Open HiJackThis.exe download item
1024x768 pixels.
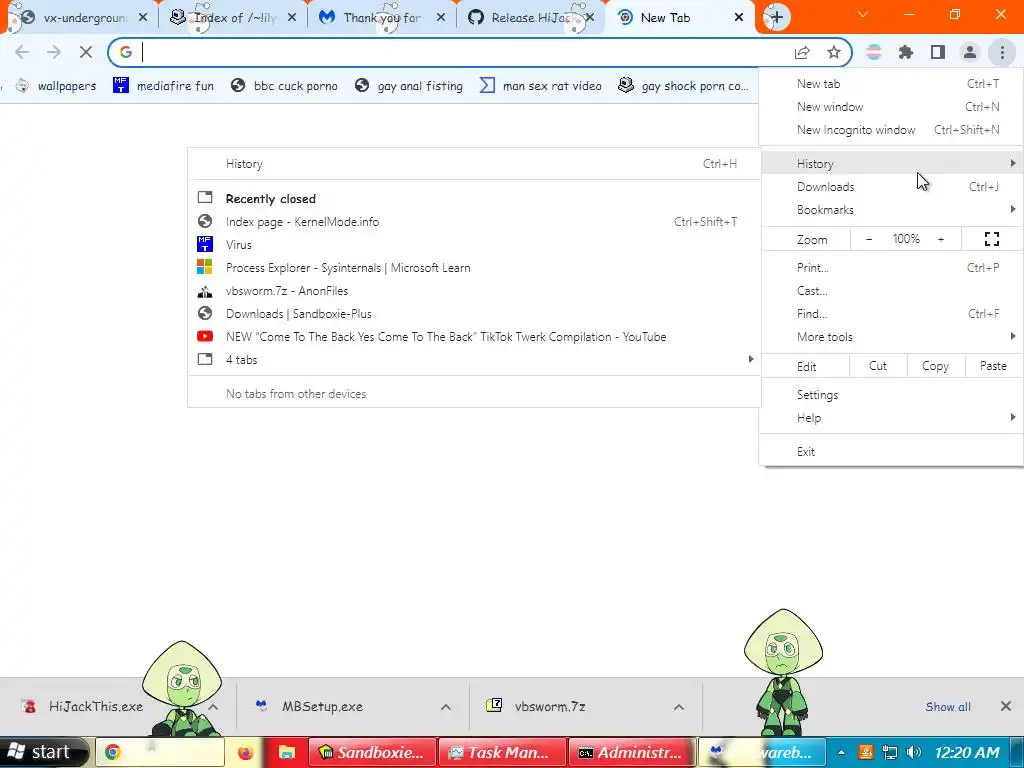(96, 707)
